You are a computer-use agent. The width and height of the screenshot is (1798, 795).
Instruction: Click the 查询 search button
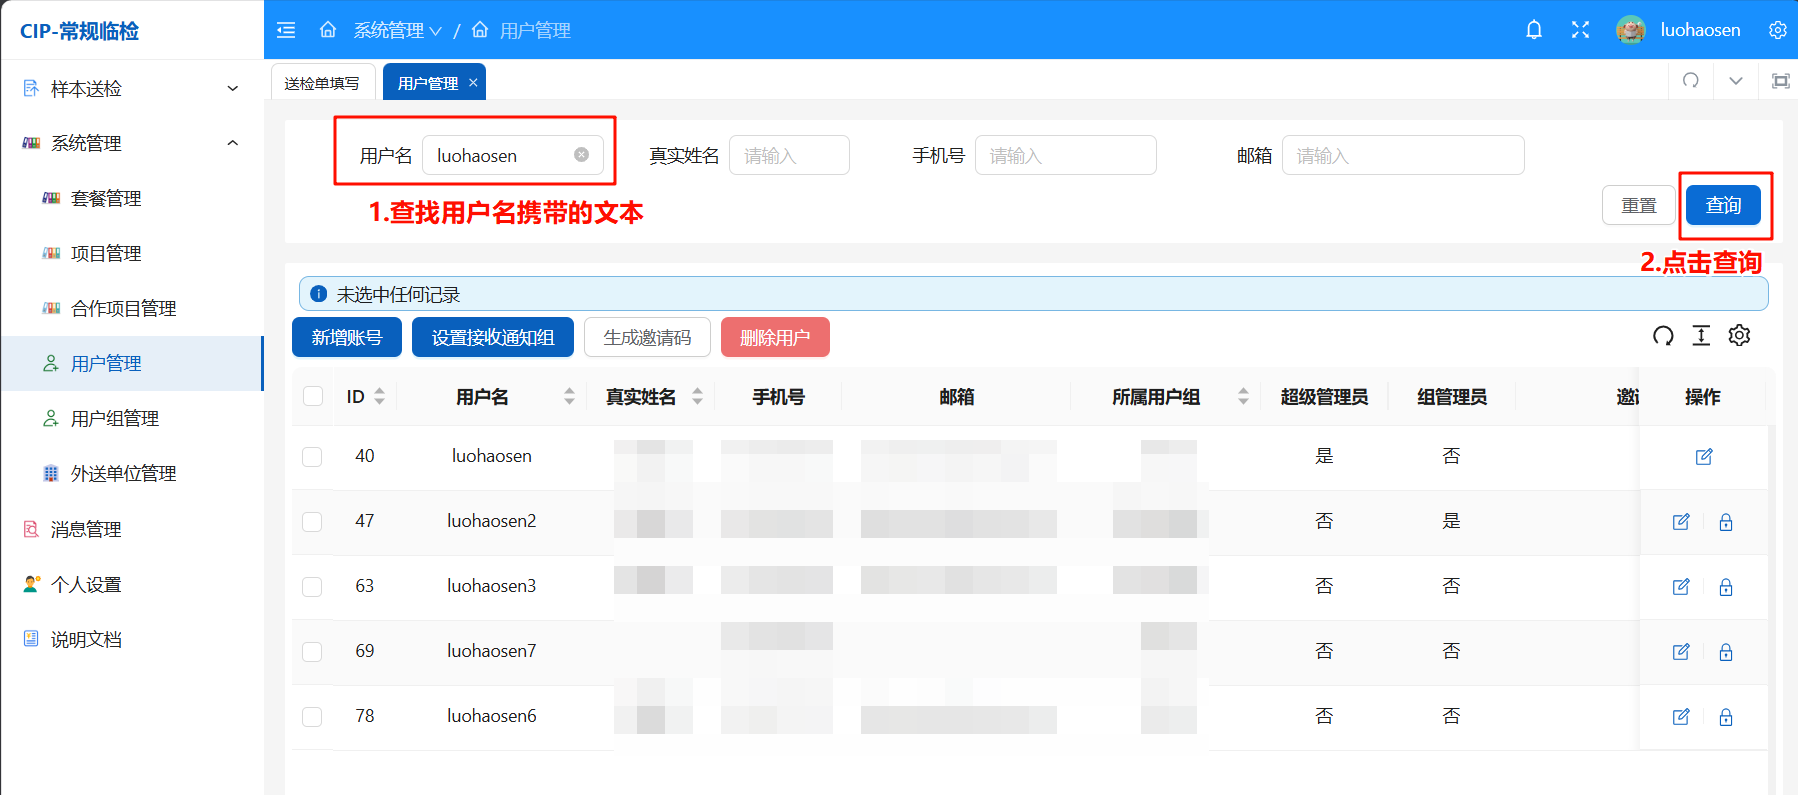click(x=1723, y=205)
